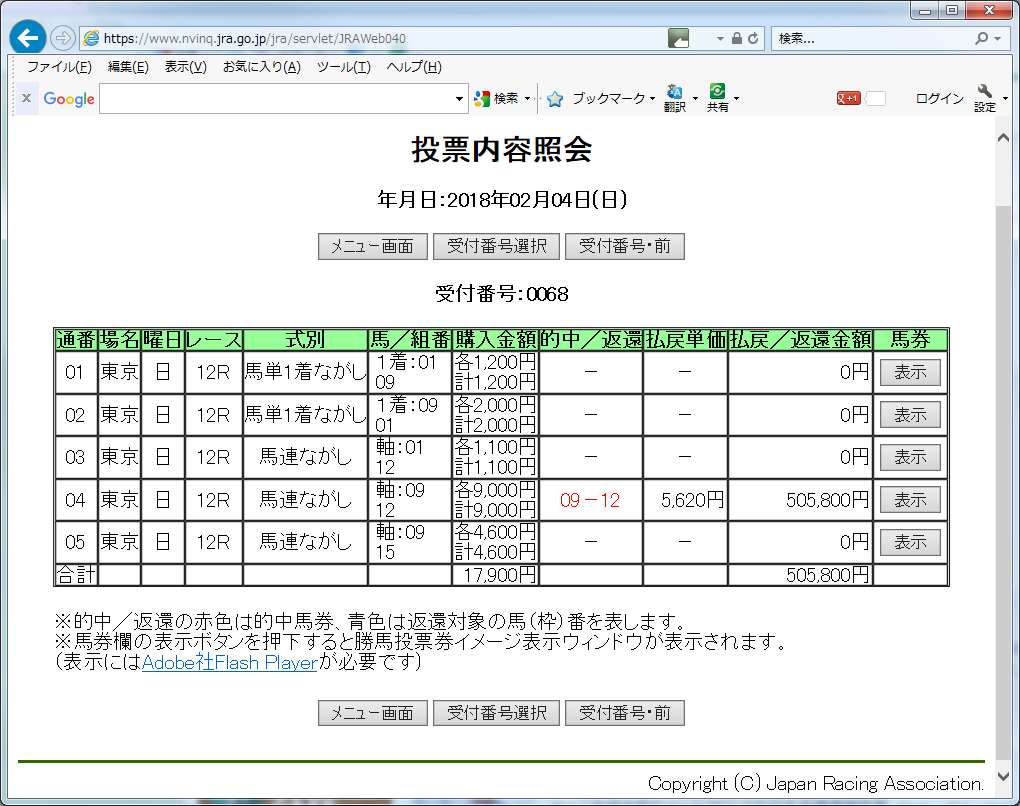
Task: Expand the 翻訳 dropdown arrow
Action: pos(695,99)
